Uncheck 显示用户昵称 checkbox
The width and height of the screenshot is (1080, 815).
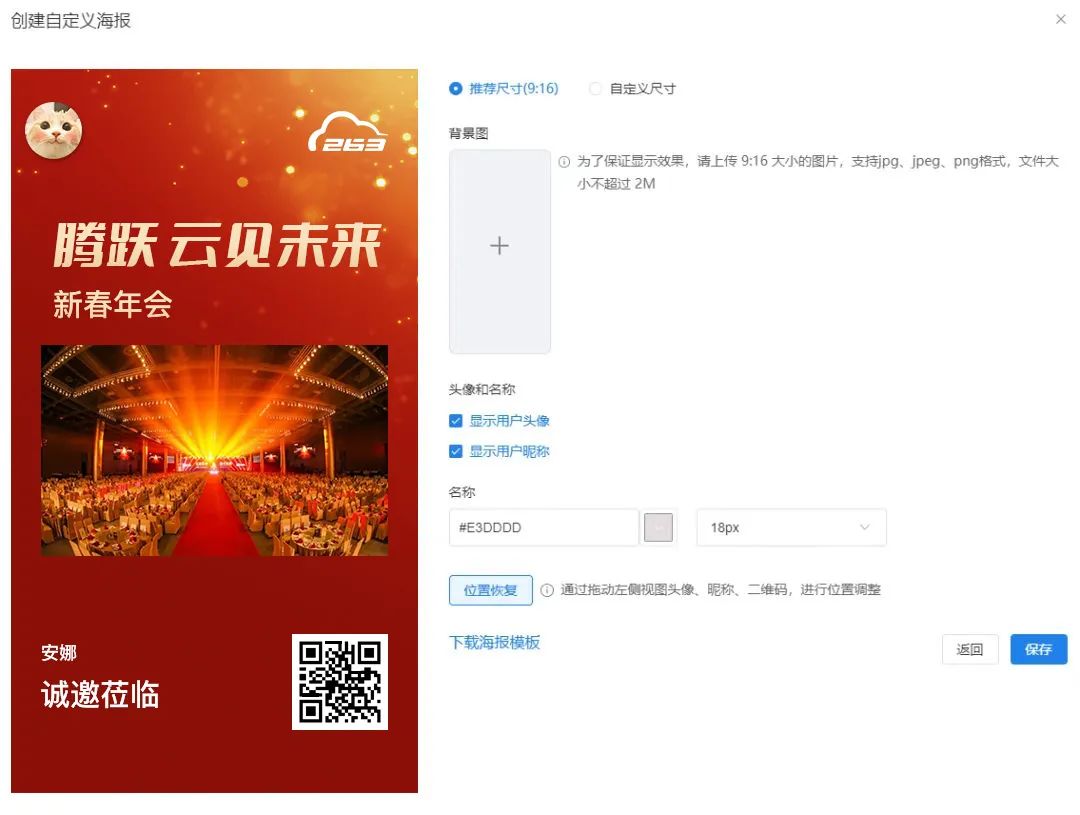coord(455,452)
